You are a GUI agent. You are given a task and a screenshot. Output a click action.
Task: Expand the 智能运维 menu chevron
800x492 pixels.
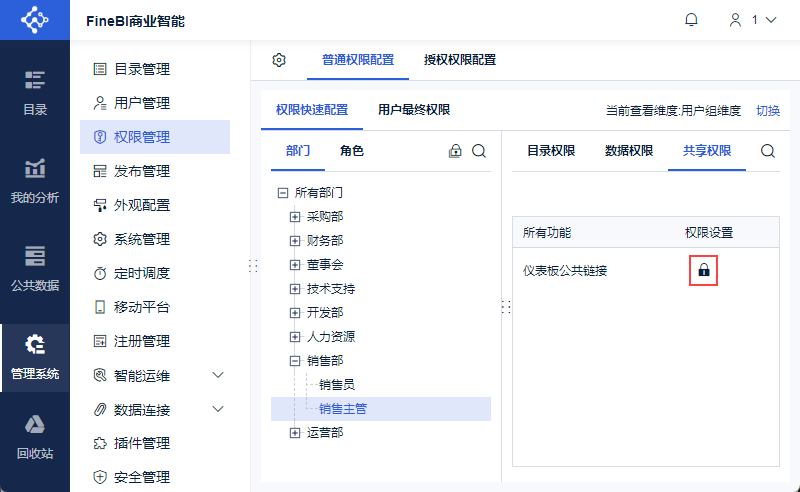pyautogui.click(x=219, y=375)
